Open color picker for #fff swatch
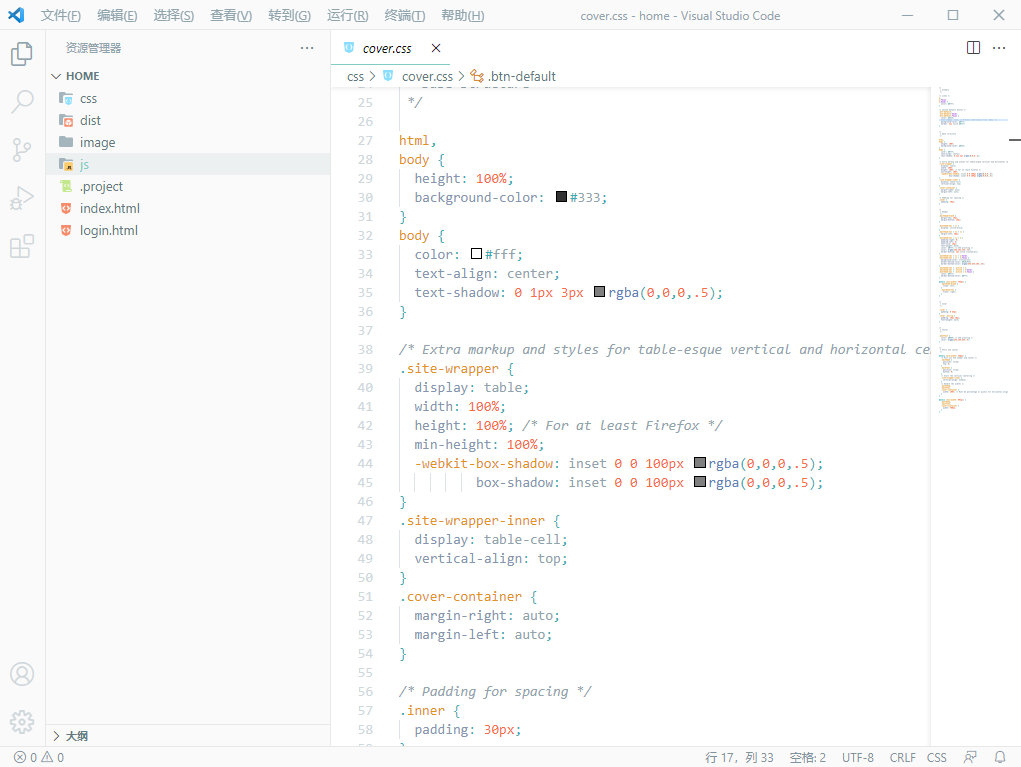 click(477, 254)
